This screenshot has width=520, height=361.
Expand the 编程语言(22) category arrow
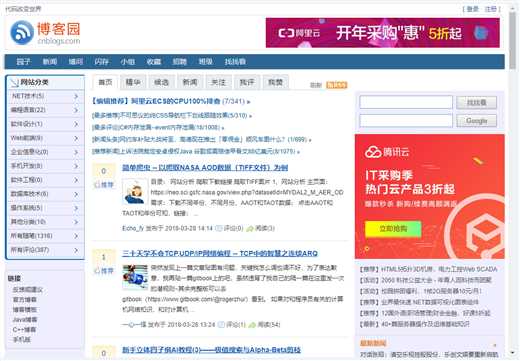(x=76, y=110)
